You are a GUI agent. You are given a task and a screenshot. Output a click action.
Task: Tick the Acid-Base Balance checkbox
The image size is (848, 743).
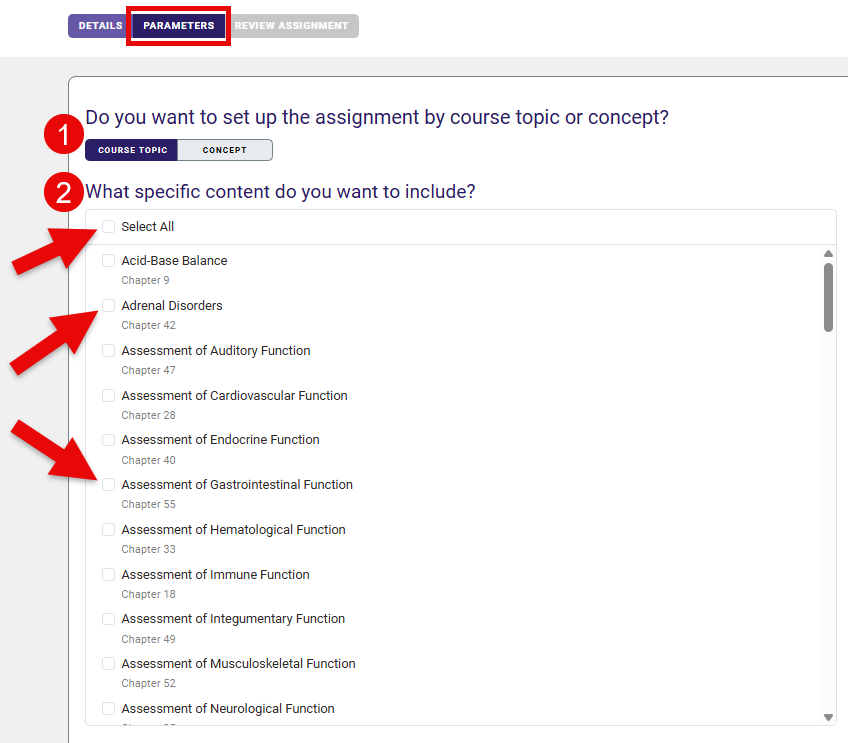pyautogui.click(x=108, y=261)
